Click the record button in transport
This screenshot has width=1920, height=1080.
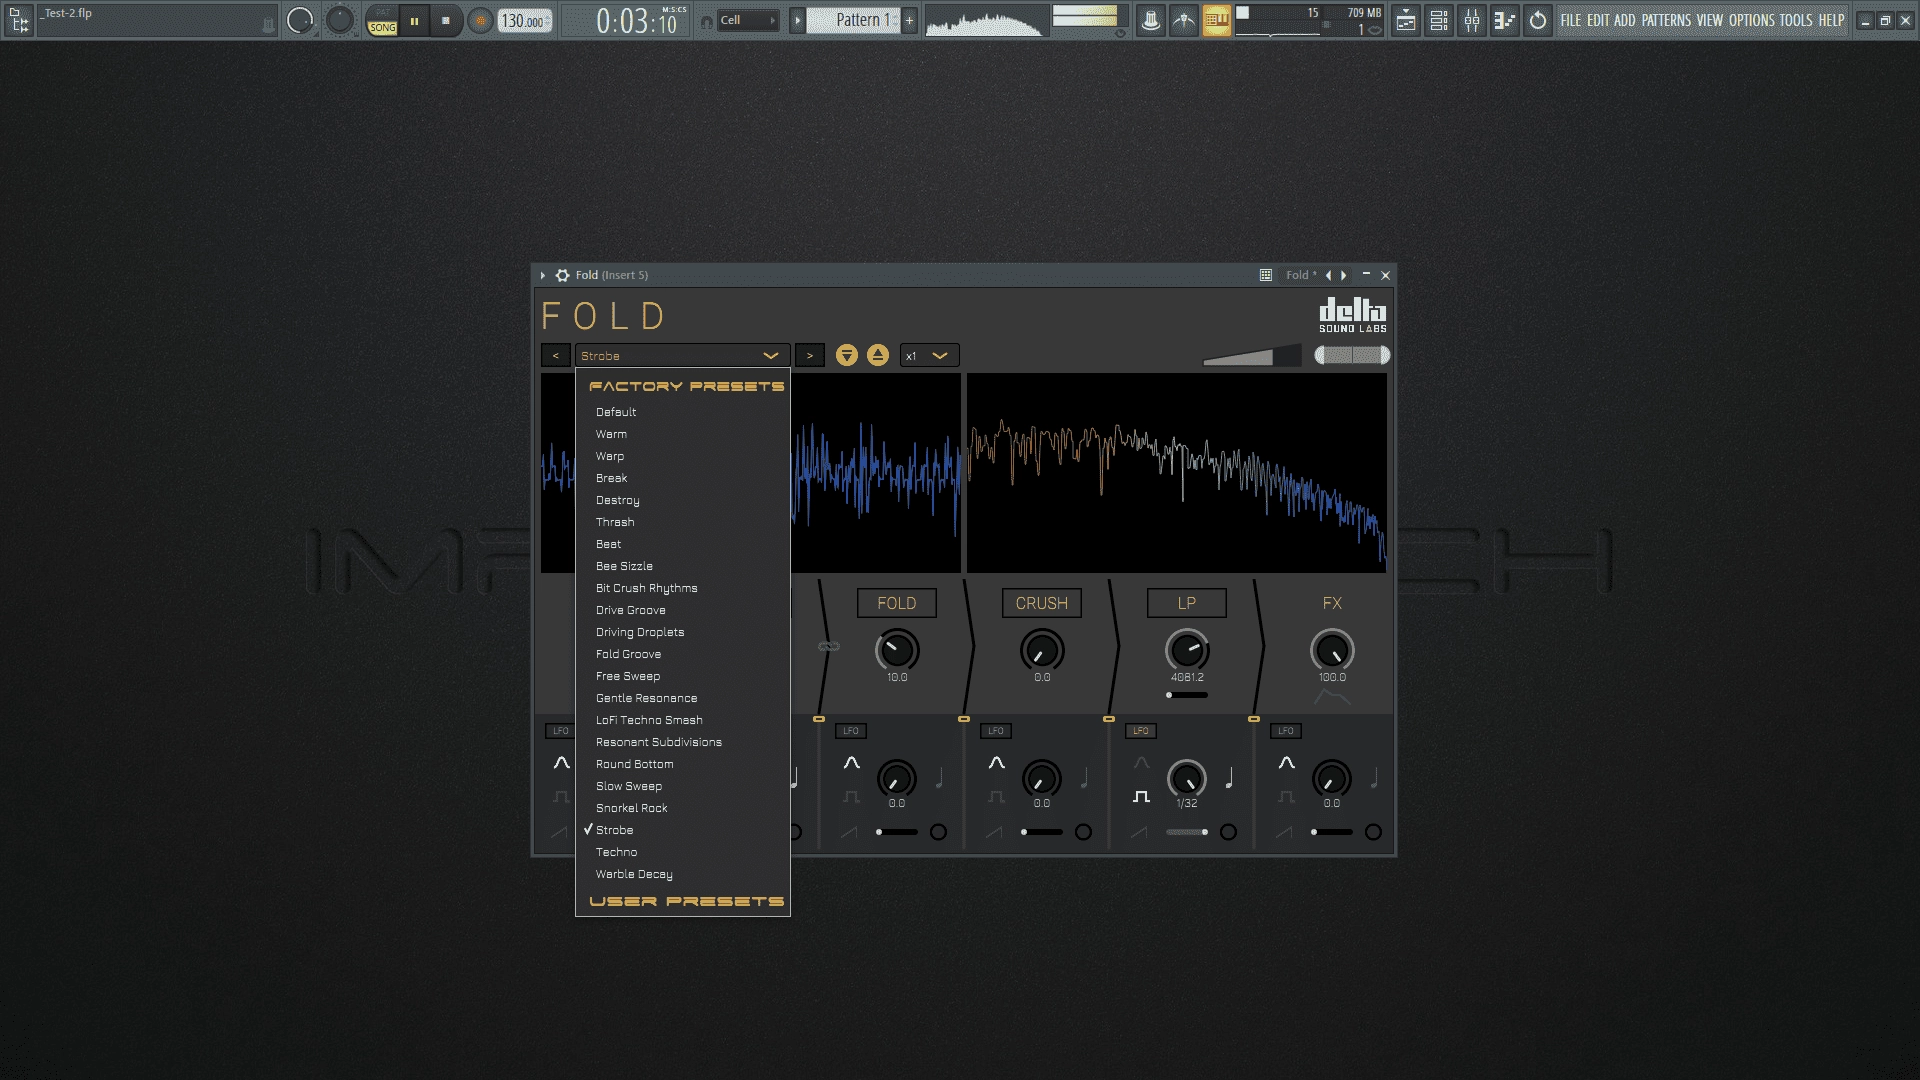pyautogui.click(x=481, y=20)
